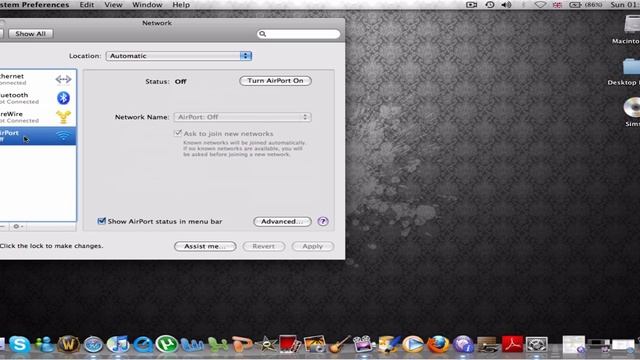The image size is (640, 360).
Task: Open uTorrent from the Dock
Action: click(167, 344)
